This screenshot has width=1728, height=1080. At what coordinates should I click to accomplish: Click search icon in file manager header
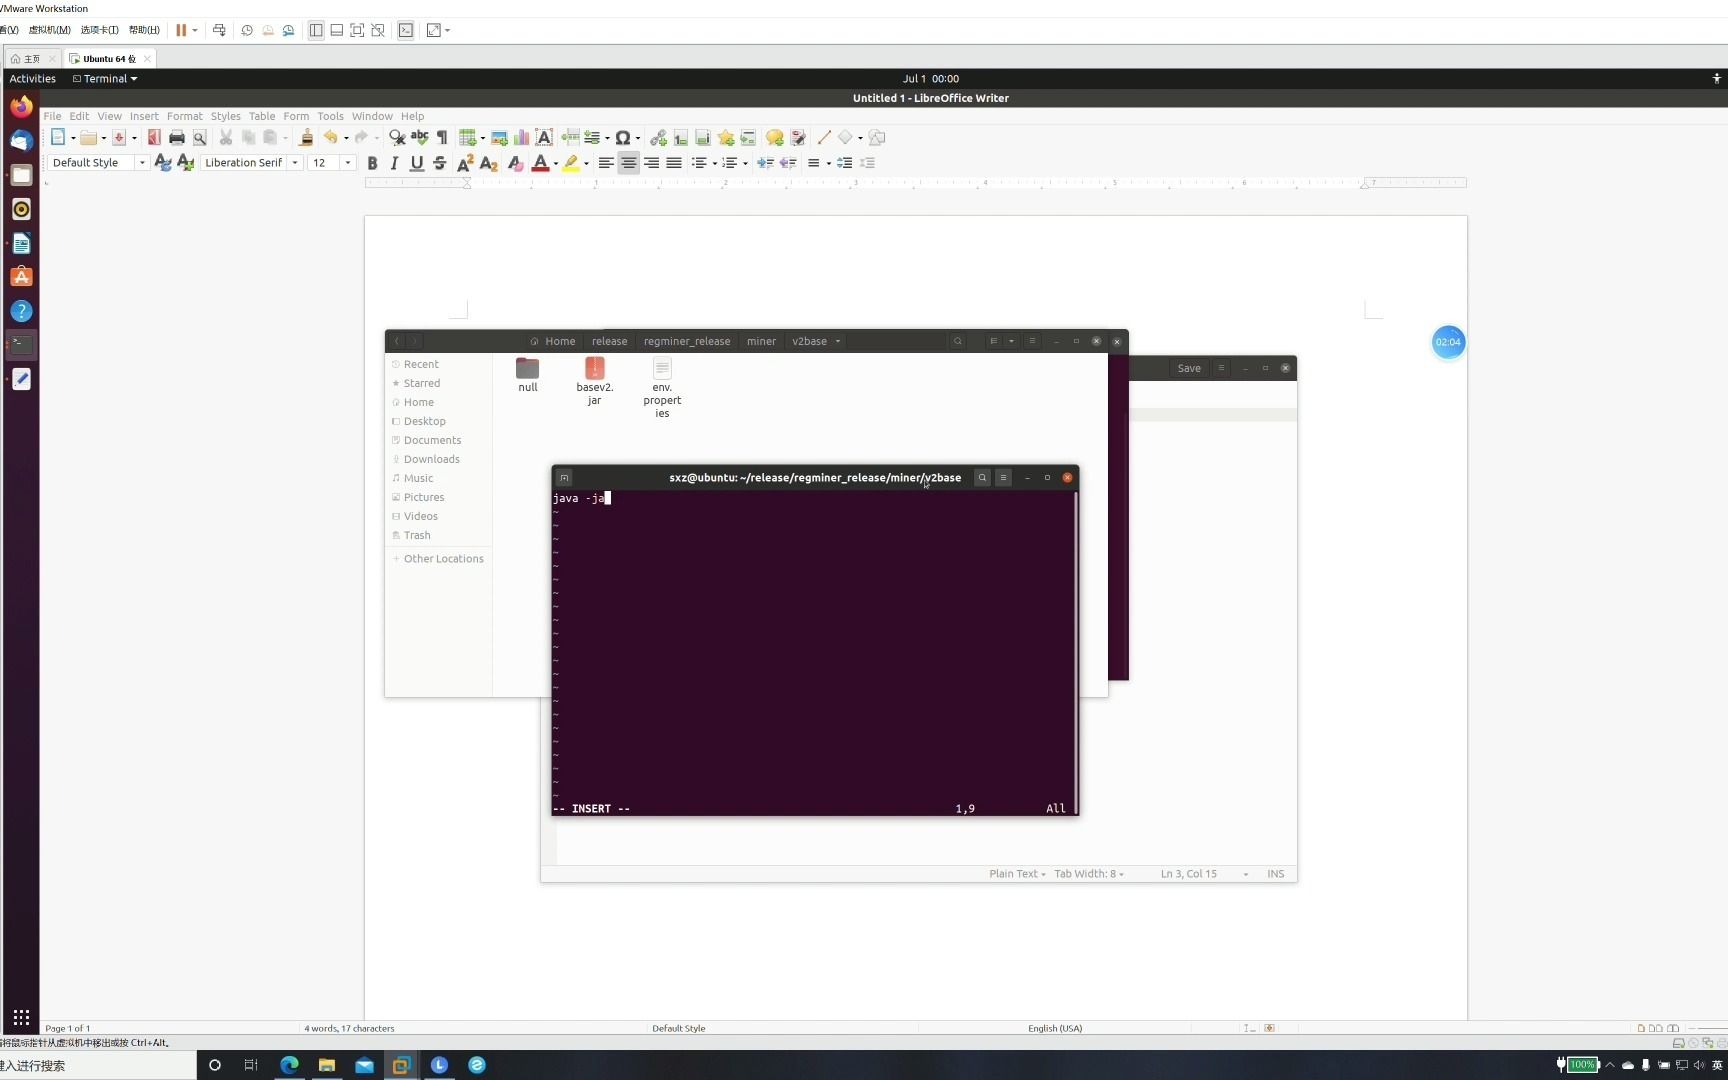click(958, 341)
